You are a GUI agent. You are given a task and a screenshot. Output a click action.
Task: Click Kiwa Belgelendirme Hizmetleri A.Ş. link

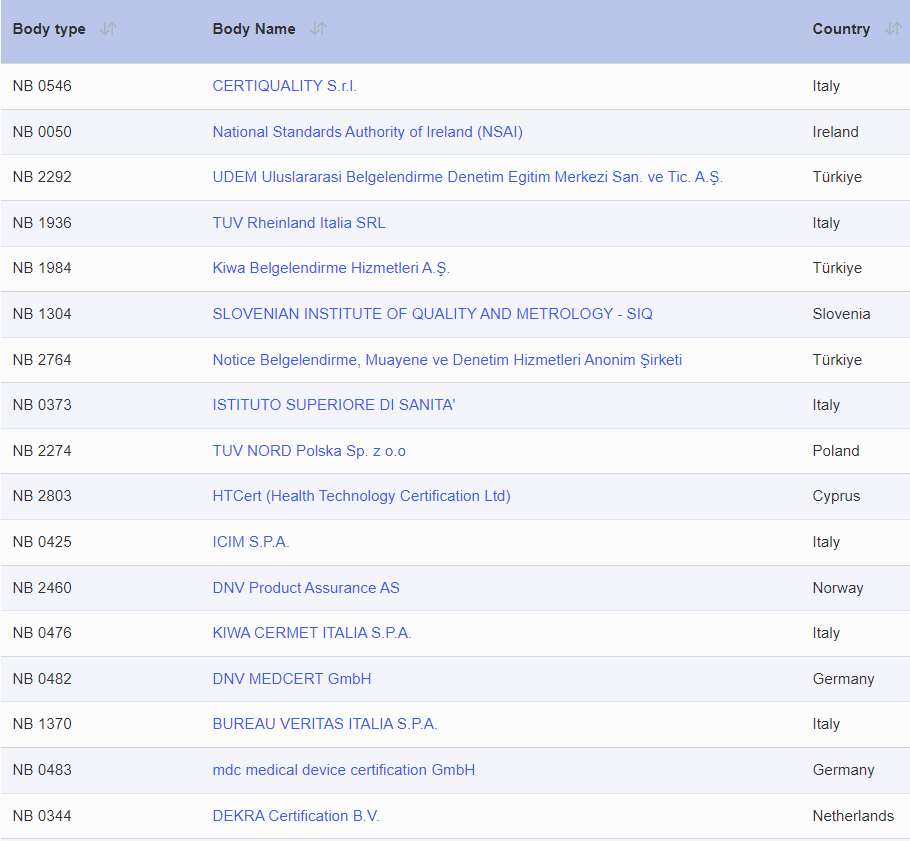[x=331, y=268]
